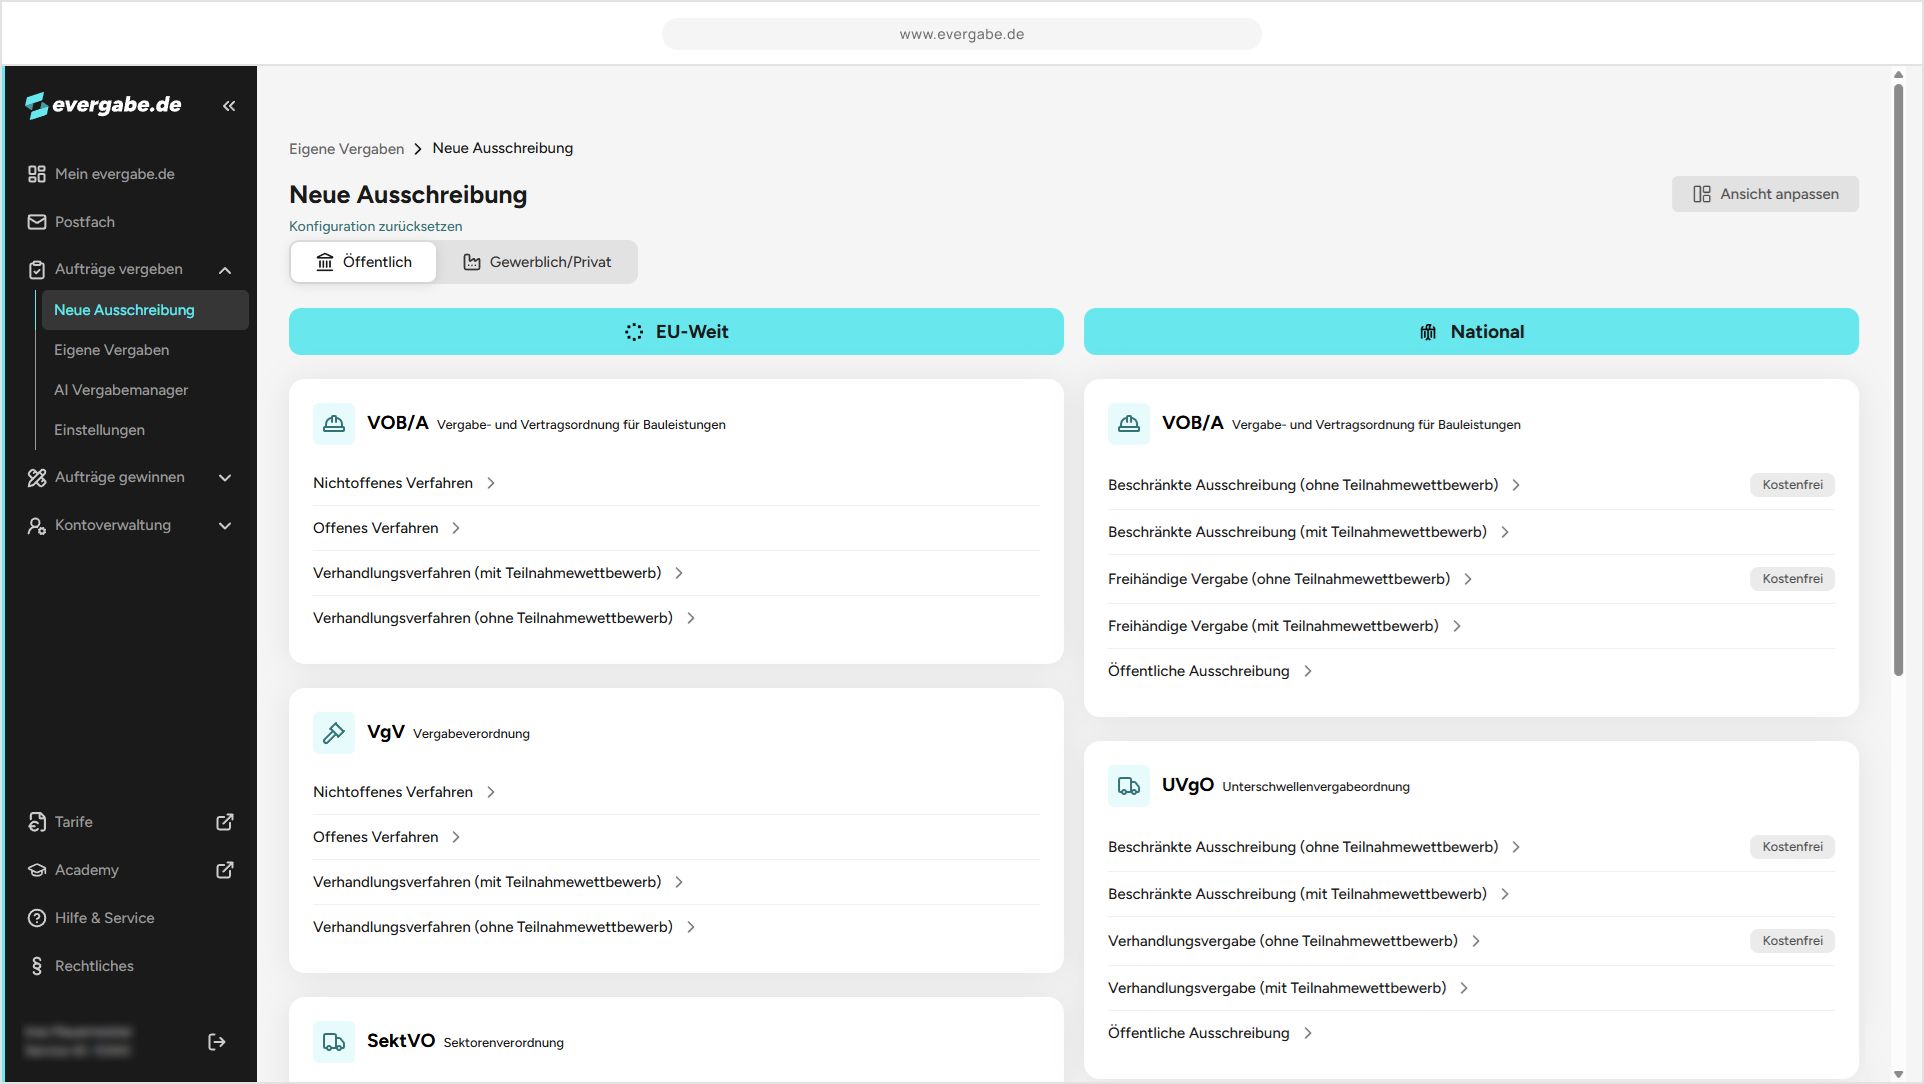Open AI Vergabemanager sidebar item
The image size is (1924, 1084).
(121, 390)
